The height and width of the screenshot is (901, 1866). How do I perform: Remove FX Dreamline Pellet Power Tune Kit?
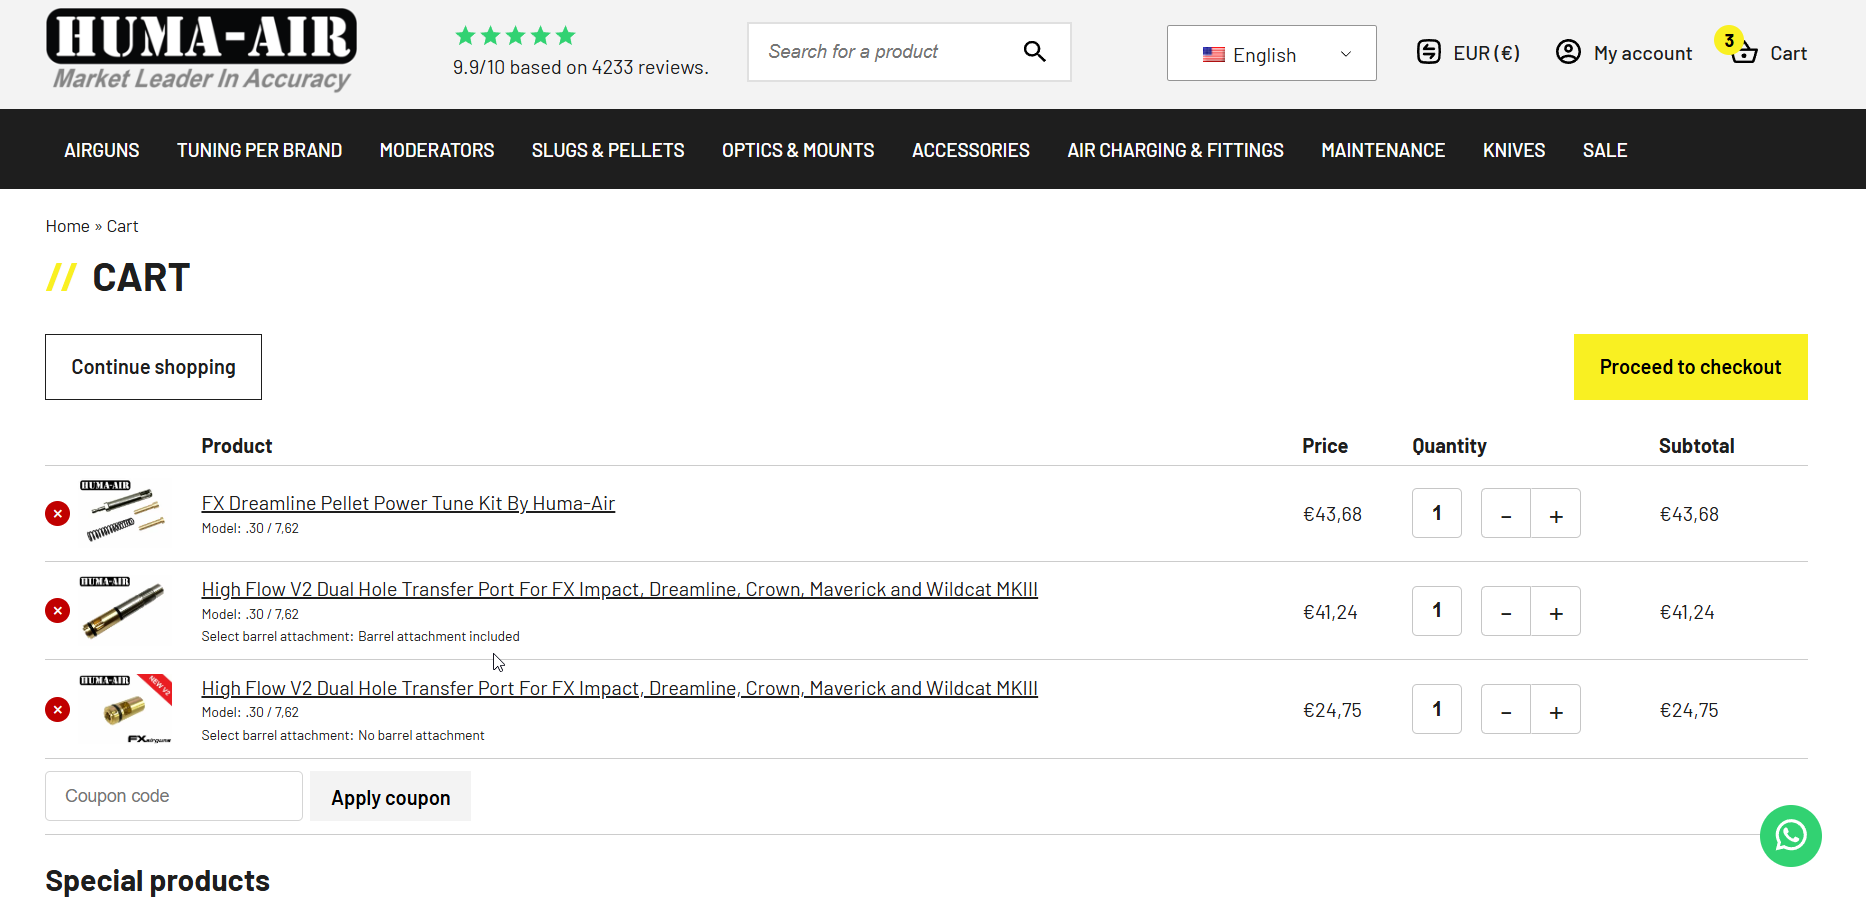pyautogui.click(x=58, y=513)
